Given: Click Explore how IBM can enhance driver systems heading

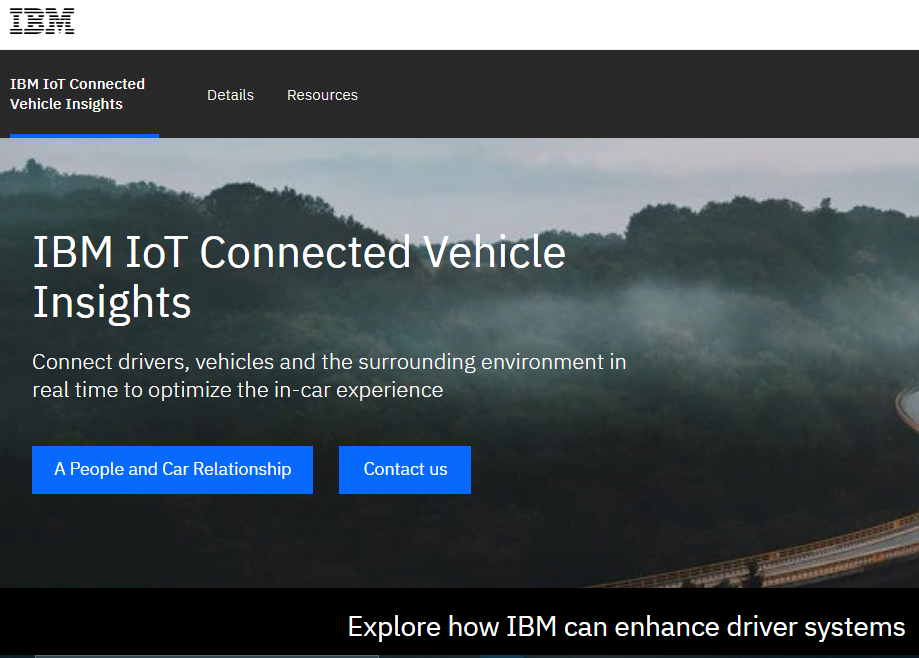Looking at the screenshot, I should (626, 626).
